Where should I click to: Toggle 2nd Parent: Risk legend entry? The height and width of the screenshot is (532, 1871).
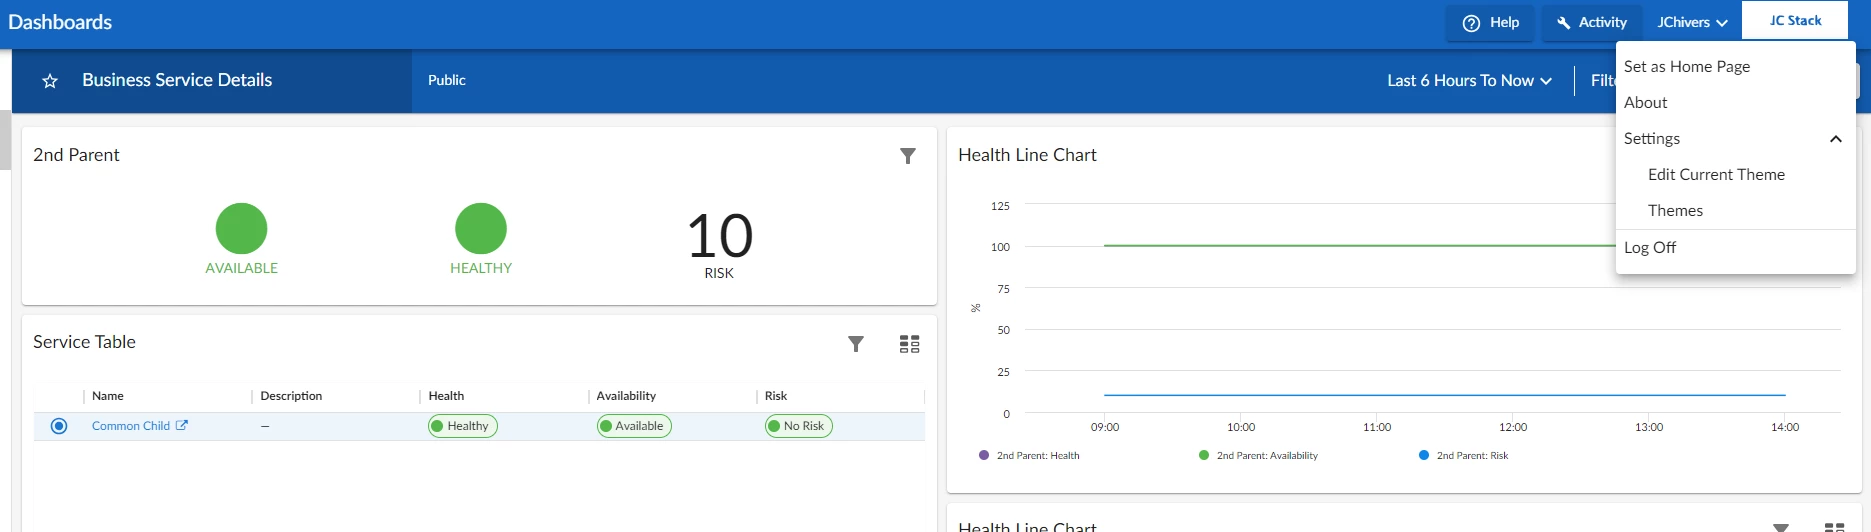click(1463, 455)
